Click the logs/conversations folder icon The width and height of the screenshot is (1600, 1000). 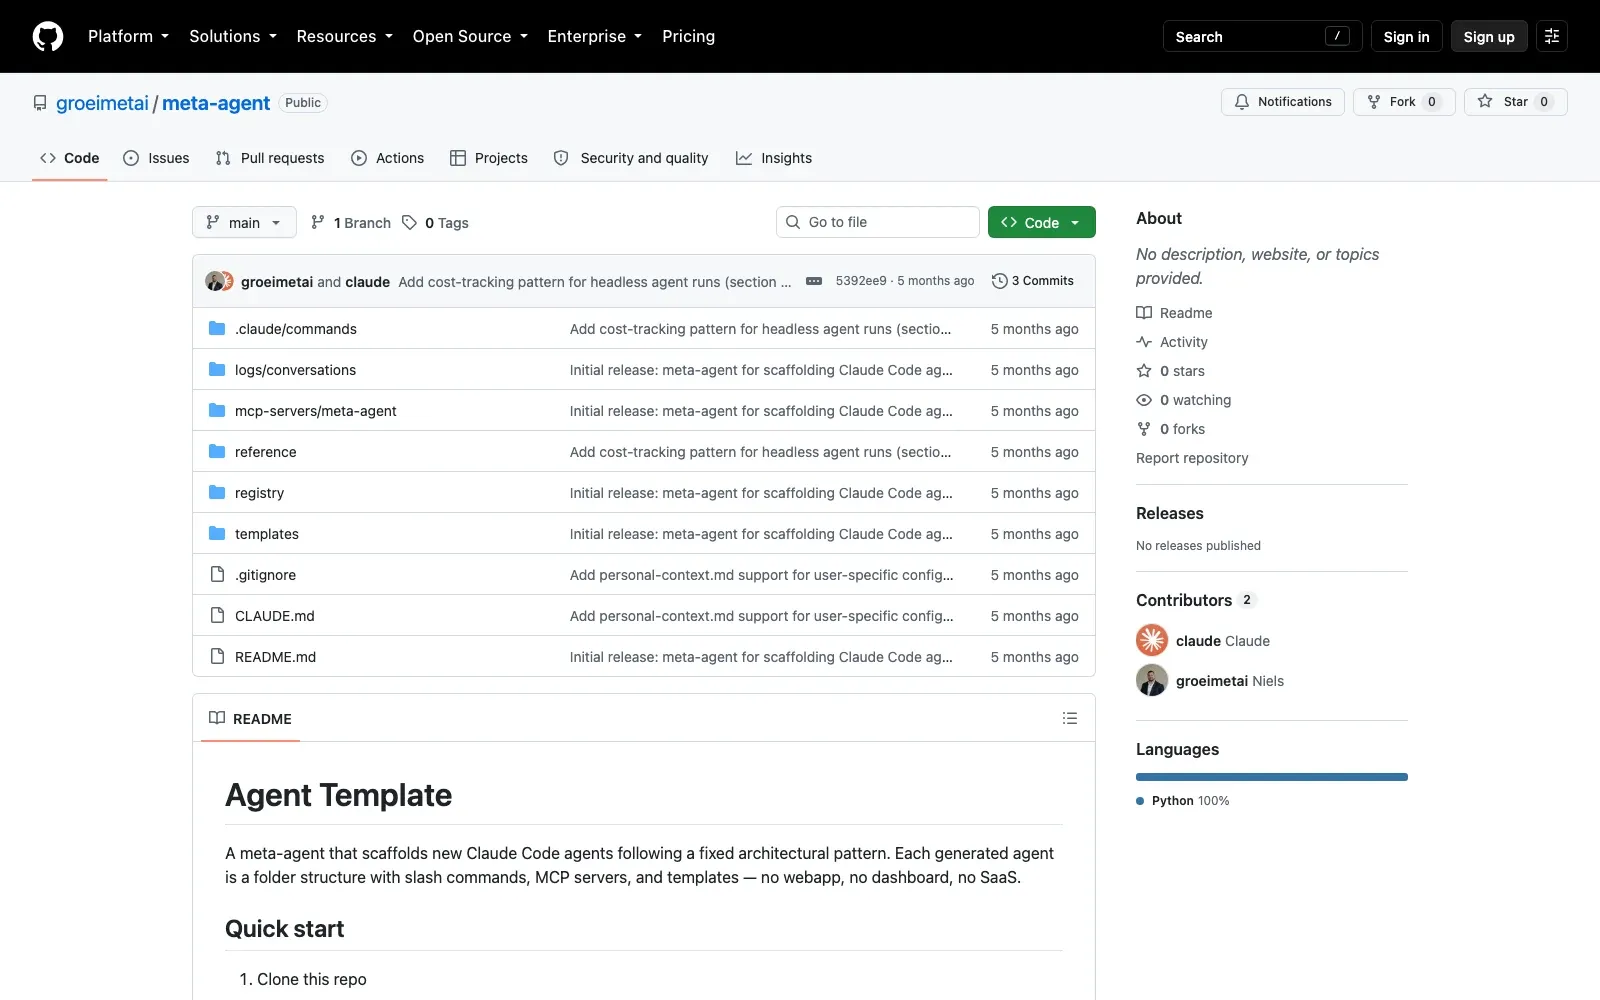(217, 369)
